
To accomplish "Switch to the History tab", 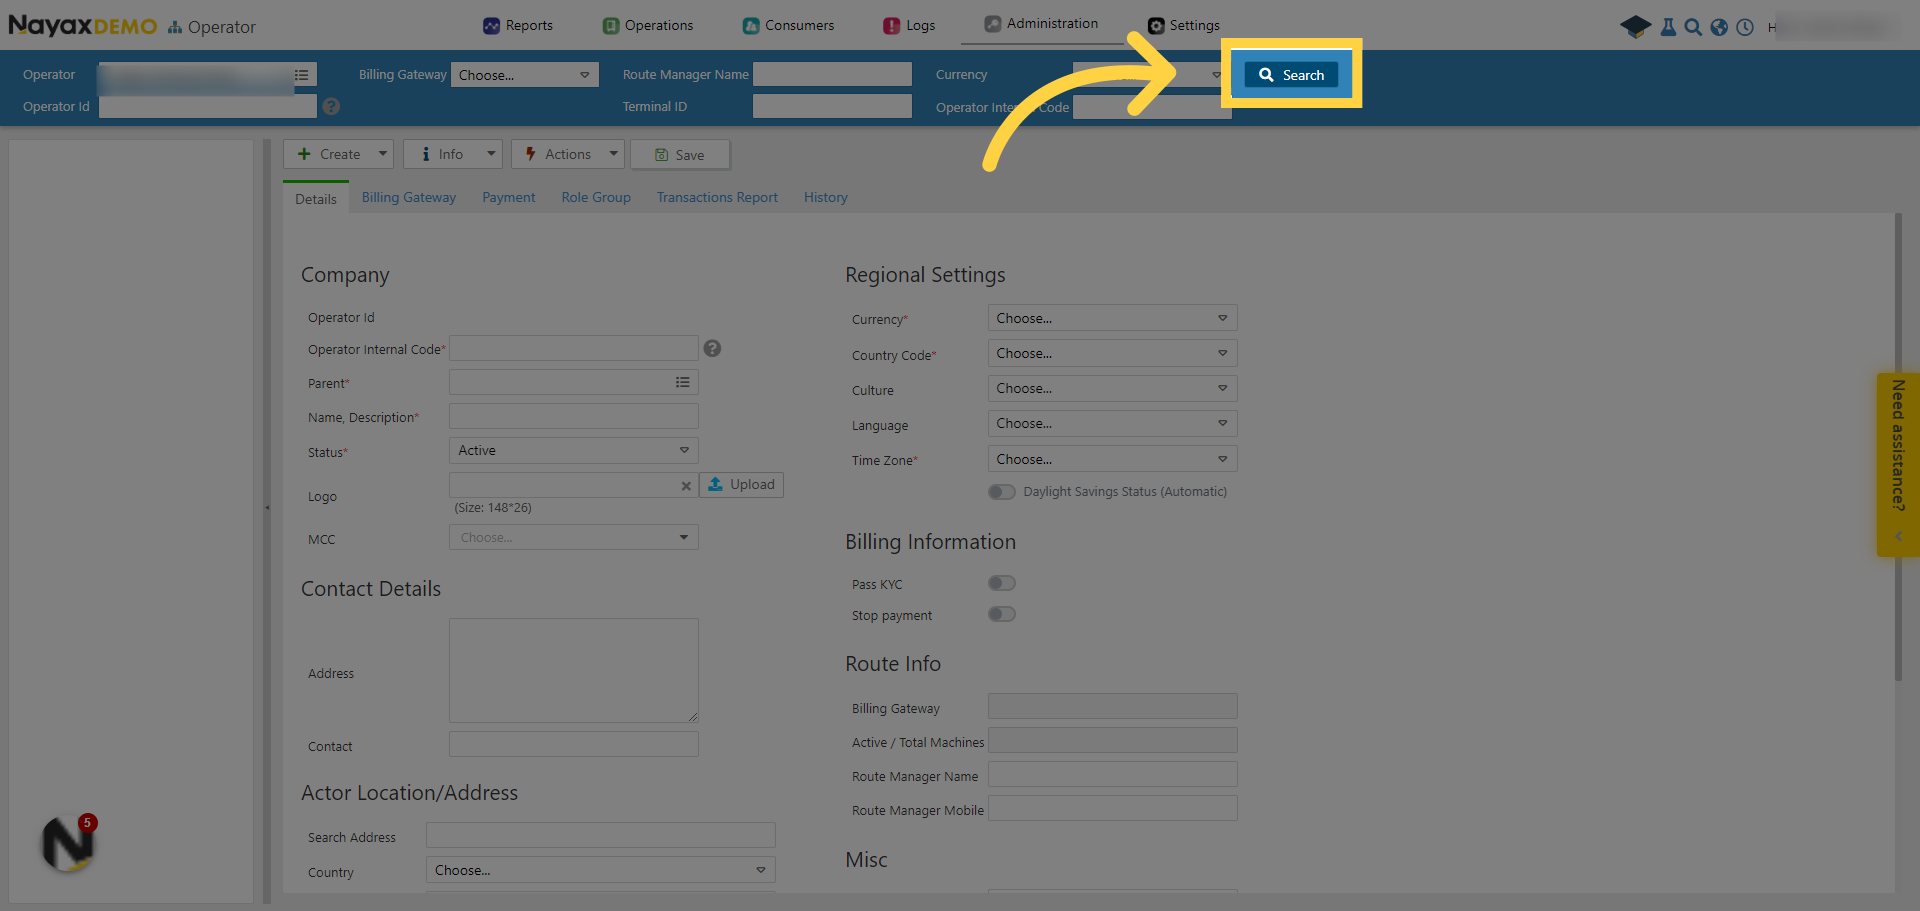I will tap(826, 197).
